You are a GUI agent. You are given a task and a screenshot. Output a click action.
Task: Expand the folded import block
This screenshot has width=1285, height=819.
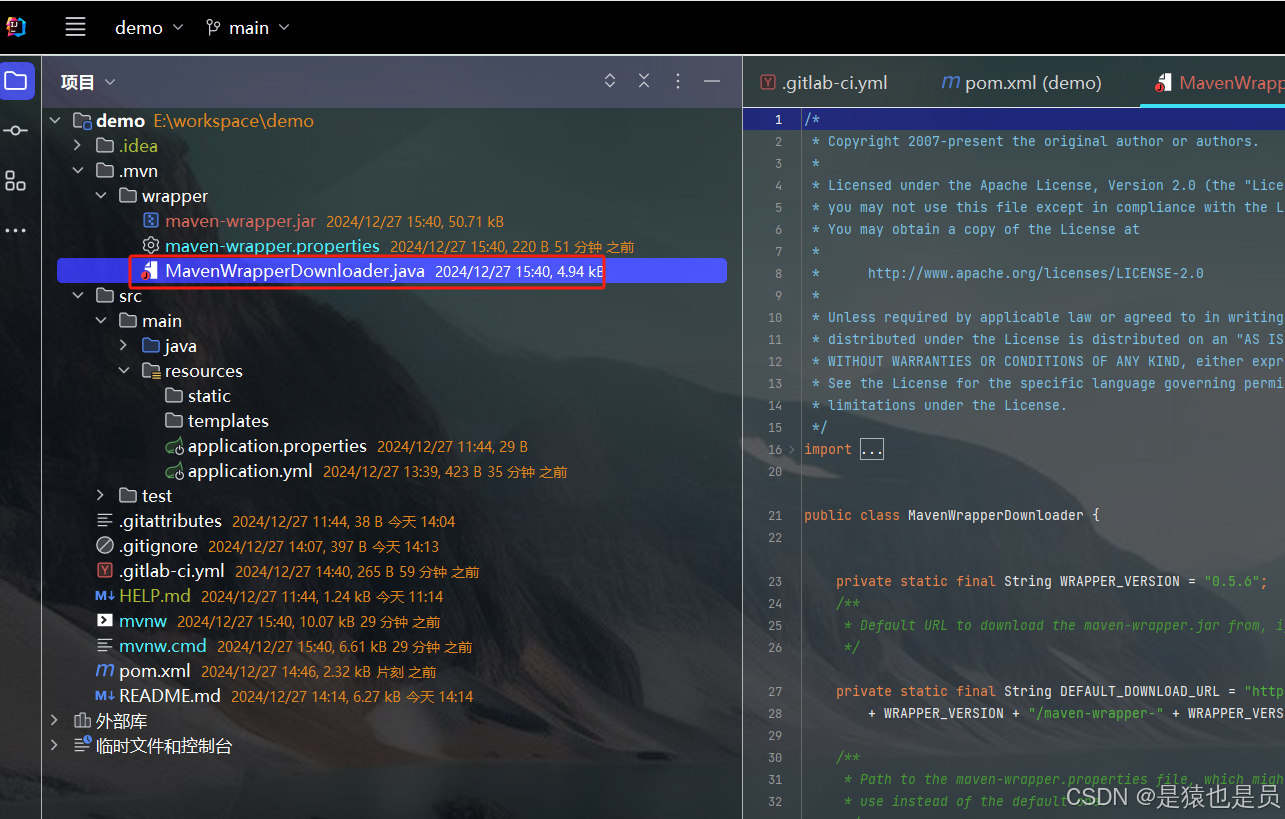pos(792,450)
